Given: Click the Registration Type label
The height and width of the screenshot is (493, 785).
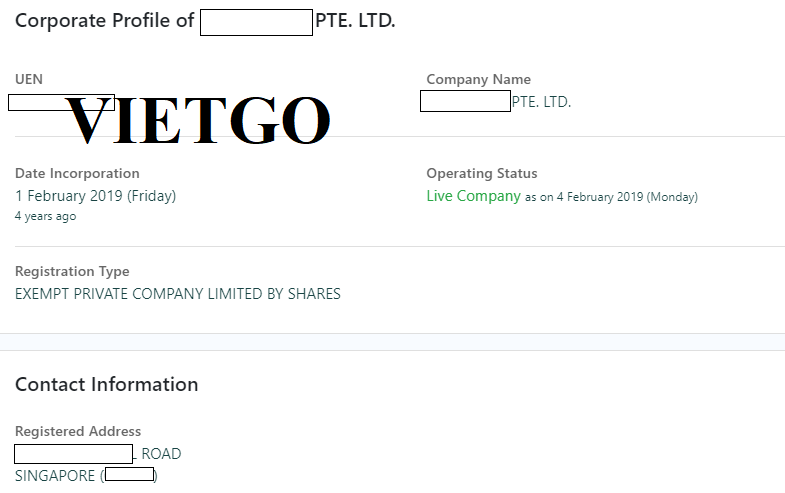Looking at the screenshot, I should 72,271.
